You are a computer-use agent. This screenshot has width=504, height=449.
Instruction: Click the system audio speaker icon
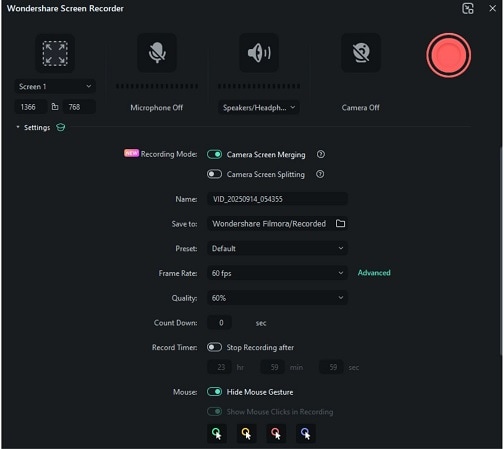(x=259, y=53)
